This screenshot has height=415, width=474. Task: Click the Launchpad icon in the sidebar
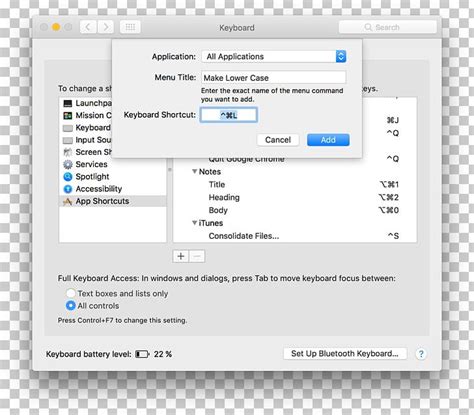(68, 103)
